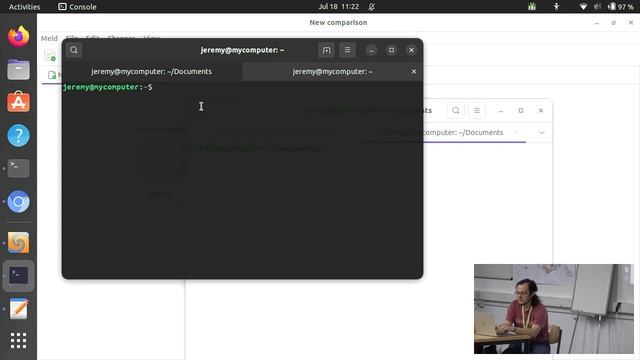Screen dimensions: 640x360
Task: Minimize the background Console window
Action: click(x=500, y=111)
